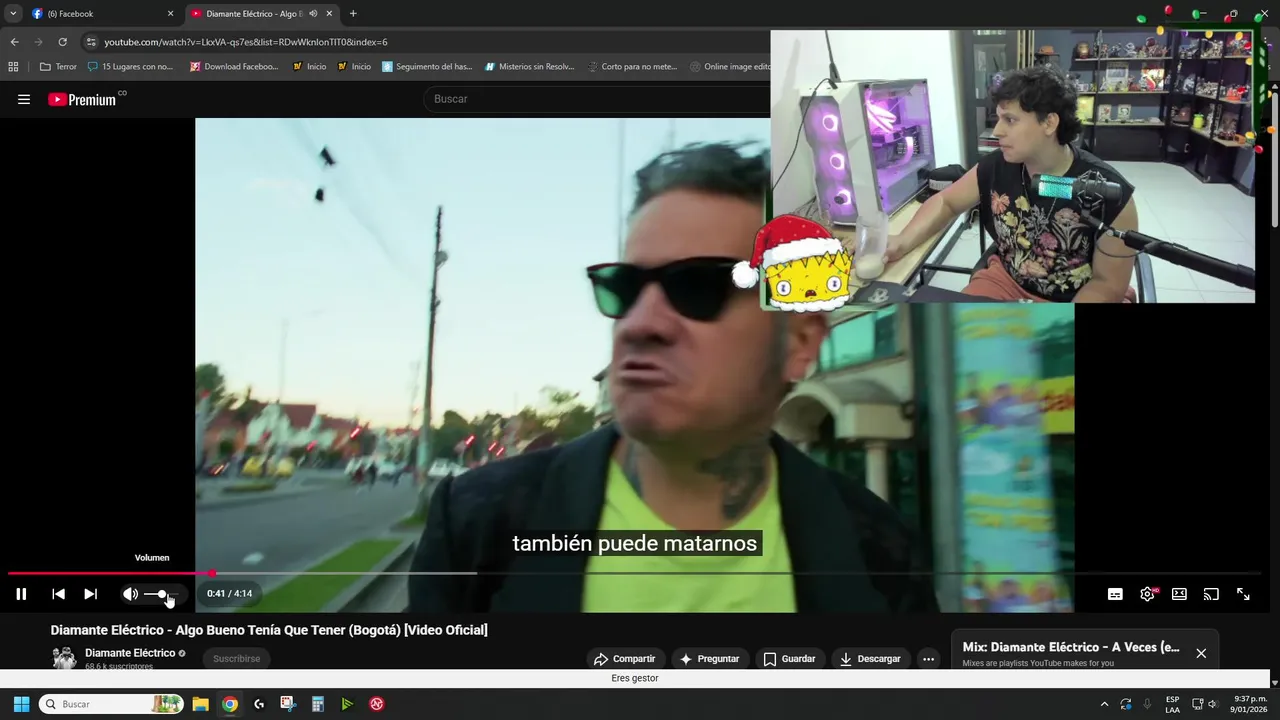Screen dimensions: 1280x720
Task: Save video with the Guardar button
Action: tap(789, 659)
